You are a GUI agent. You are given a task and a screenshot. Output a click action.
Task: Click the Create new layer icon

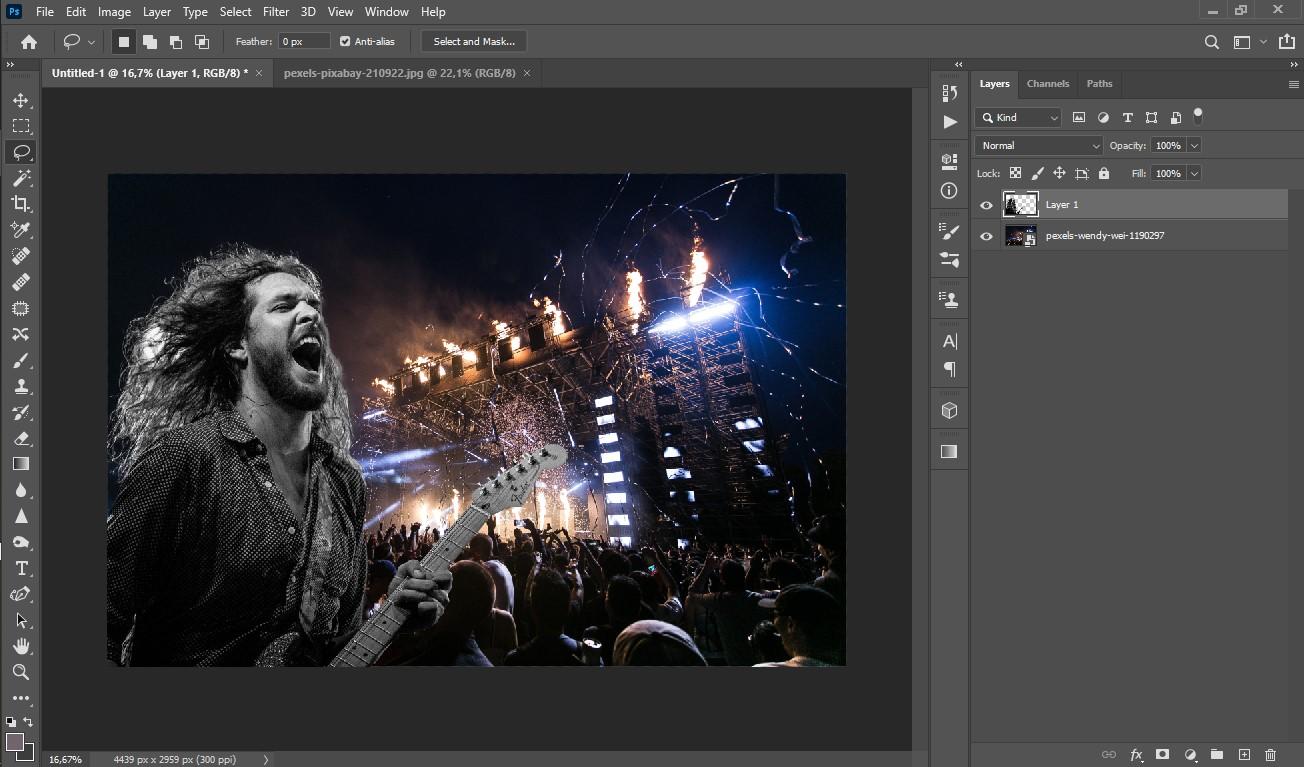[1244, 755]
